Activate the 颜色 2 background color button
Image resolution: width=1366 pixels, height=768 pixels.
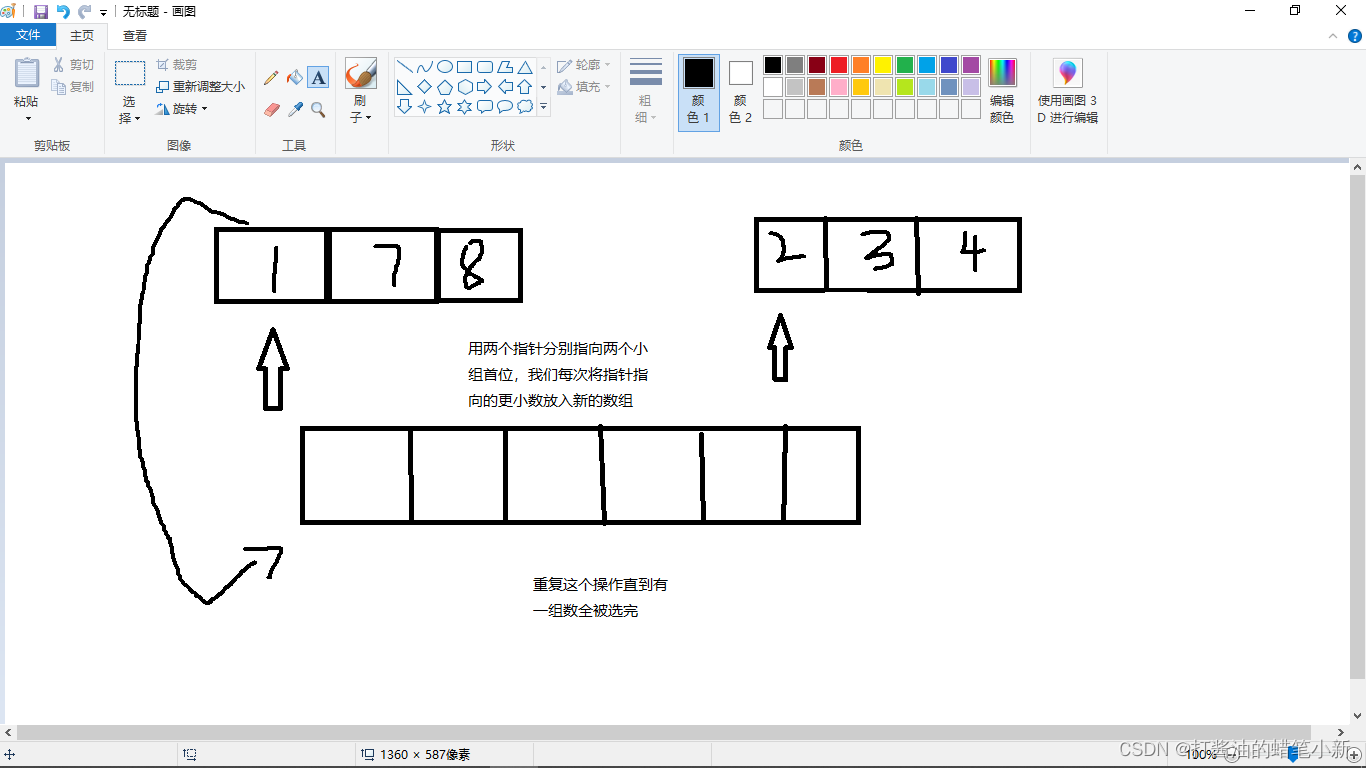740,92
